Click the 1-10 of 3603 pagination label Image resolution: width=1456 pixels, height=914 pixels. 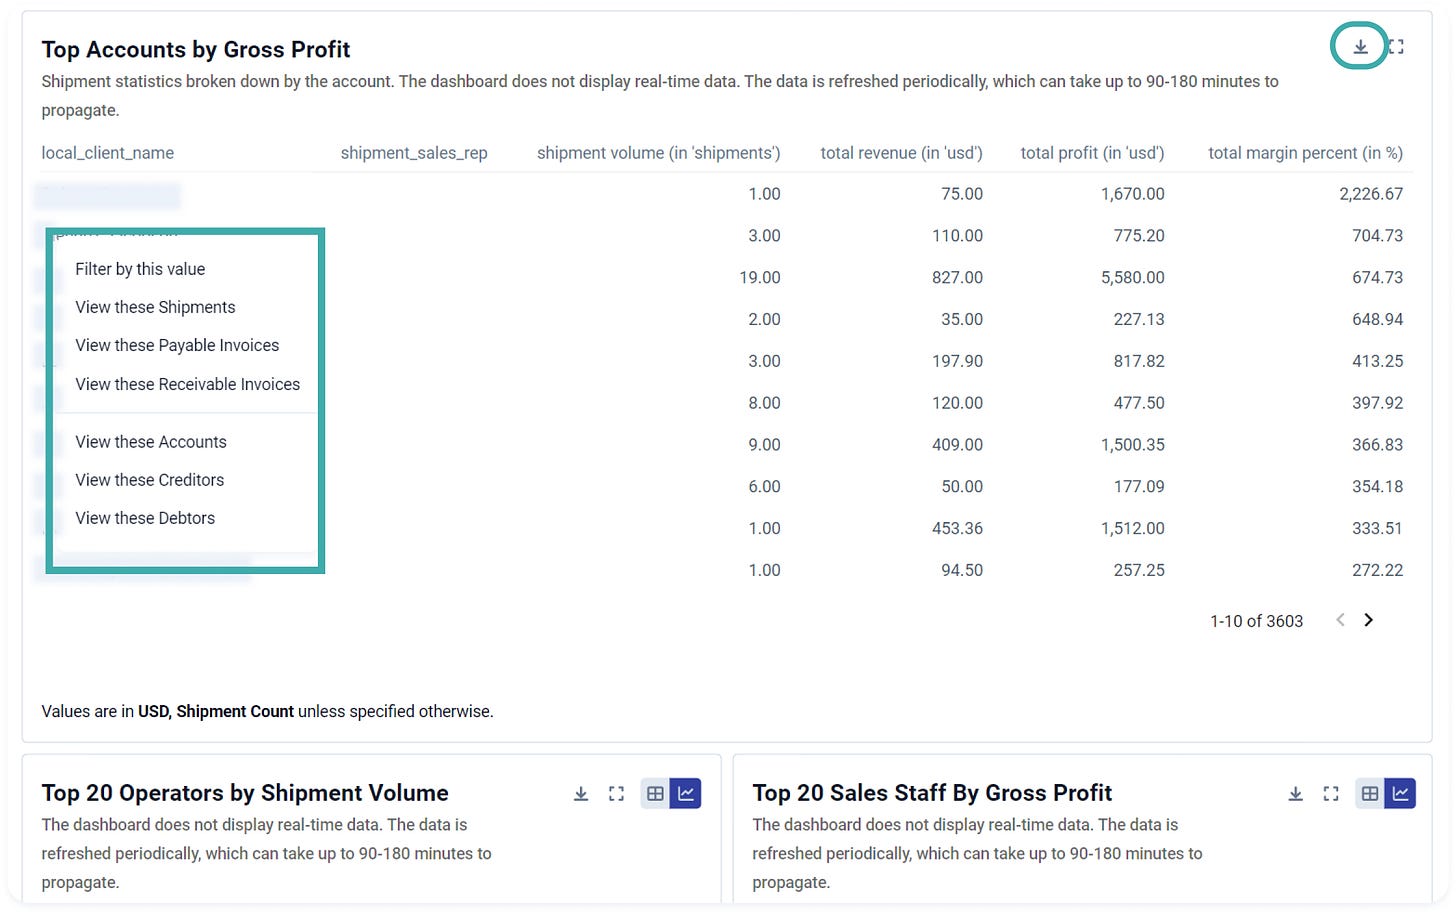(x=1256, y=621)
